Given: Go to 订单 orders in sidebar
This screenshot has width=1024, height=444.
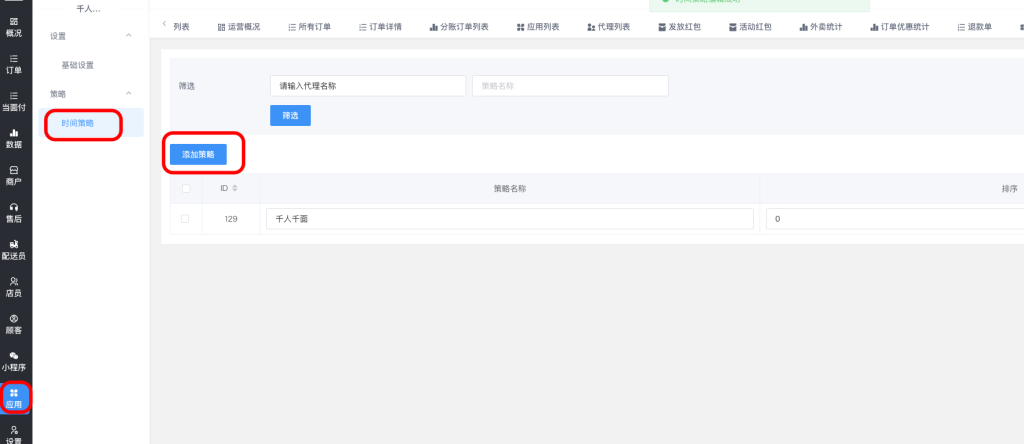Looking at the screenshot, I should 14,64.
